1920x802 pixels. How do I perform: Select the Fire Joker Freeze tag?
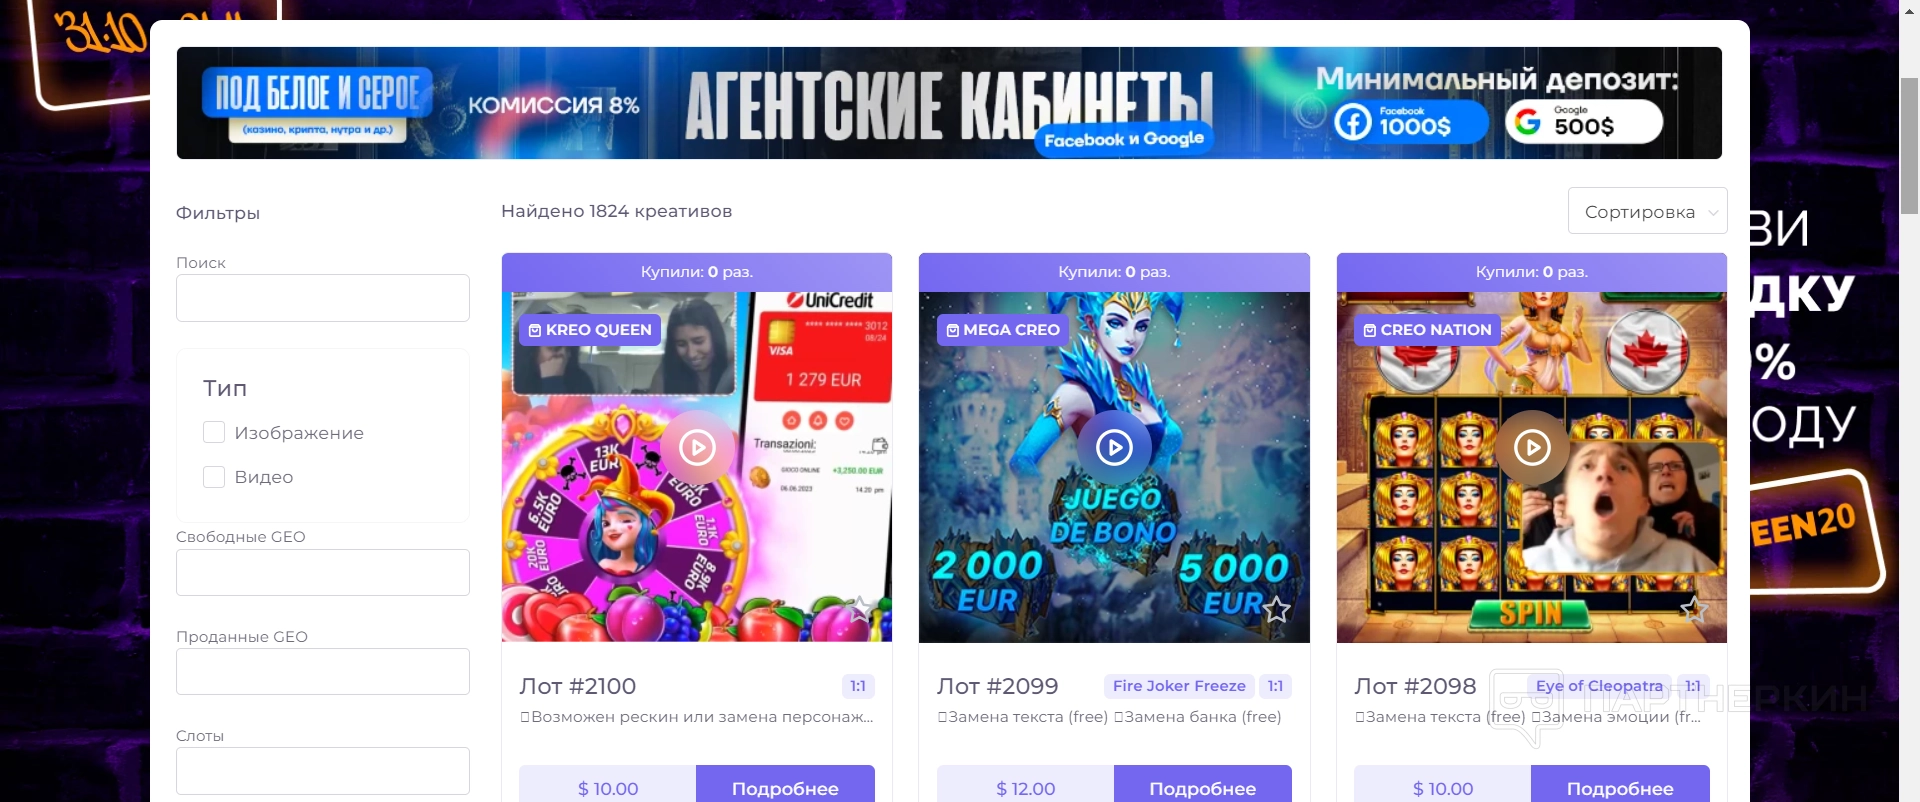pyautogui.click(x=1179, y=686)
